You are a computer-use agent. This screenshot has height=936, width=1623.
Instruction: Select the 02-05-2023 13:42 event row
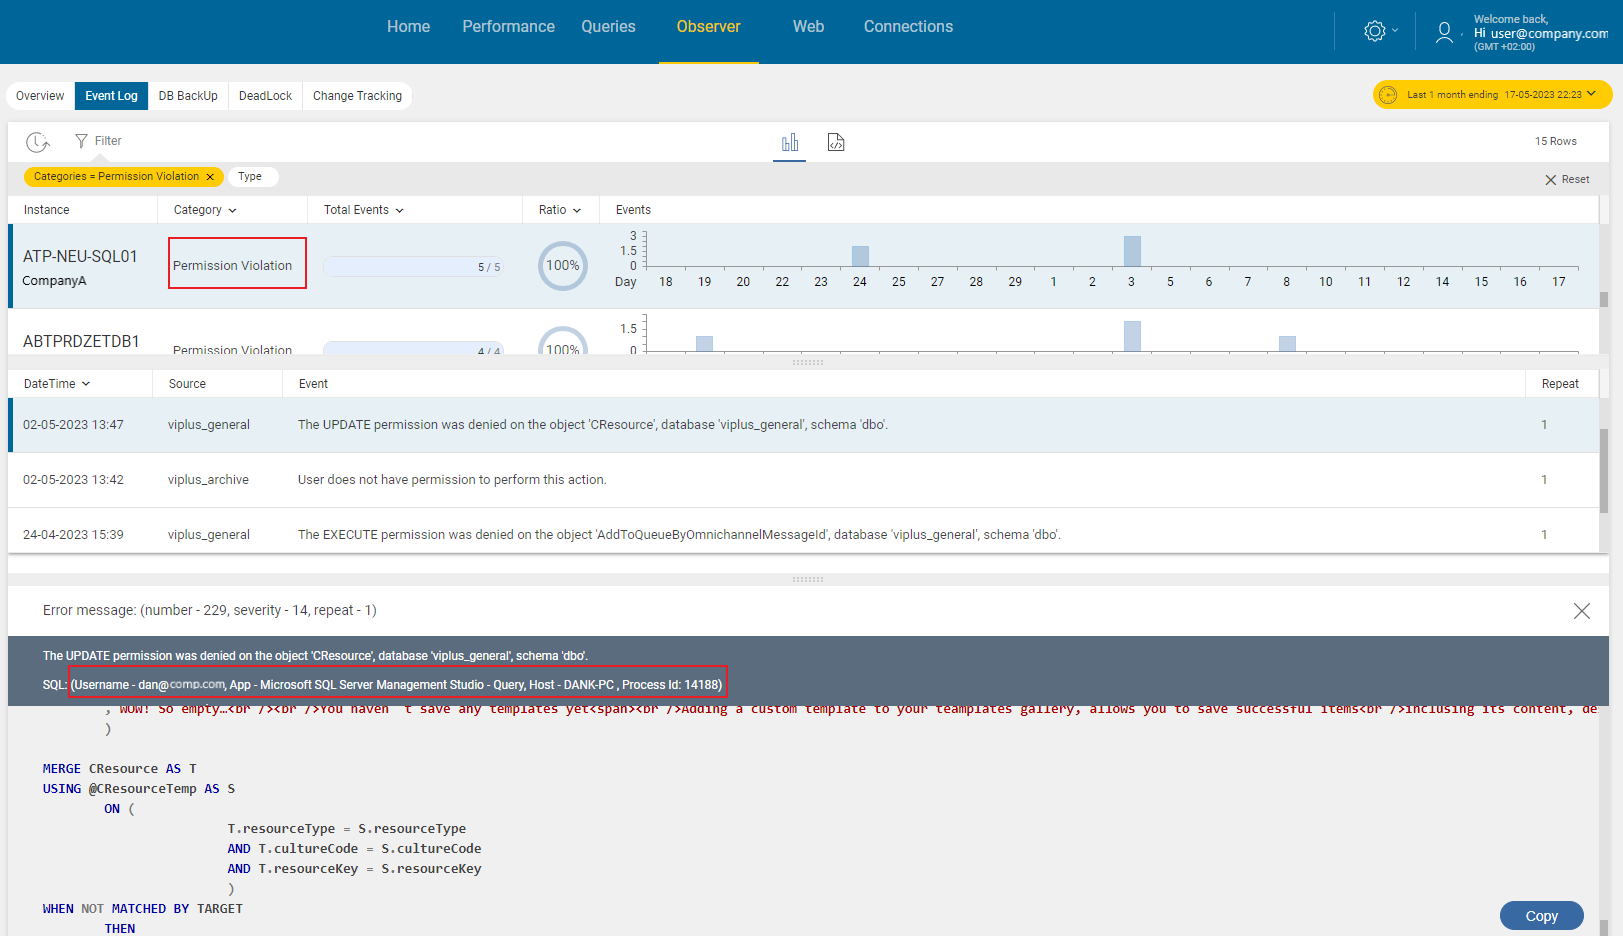point(803,480)
